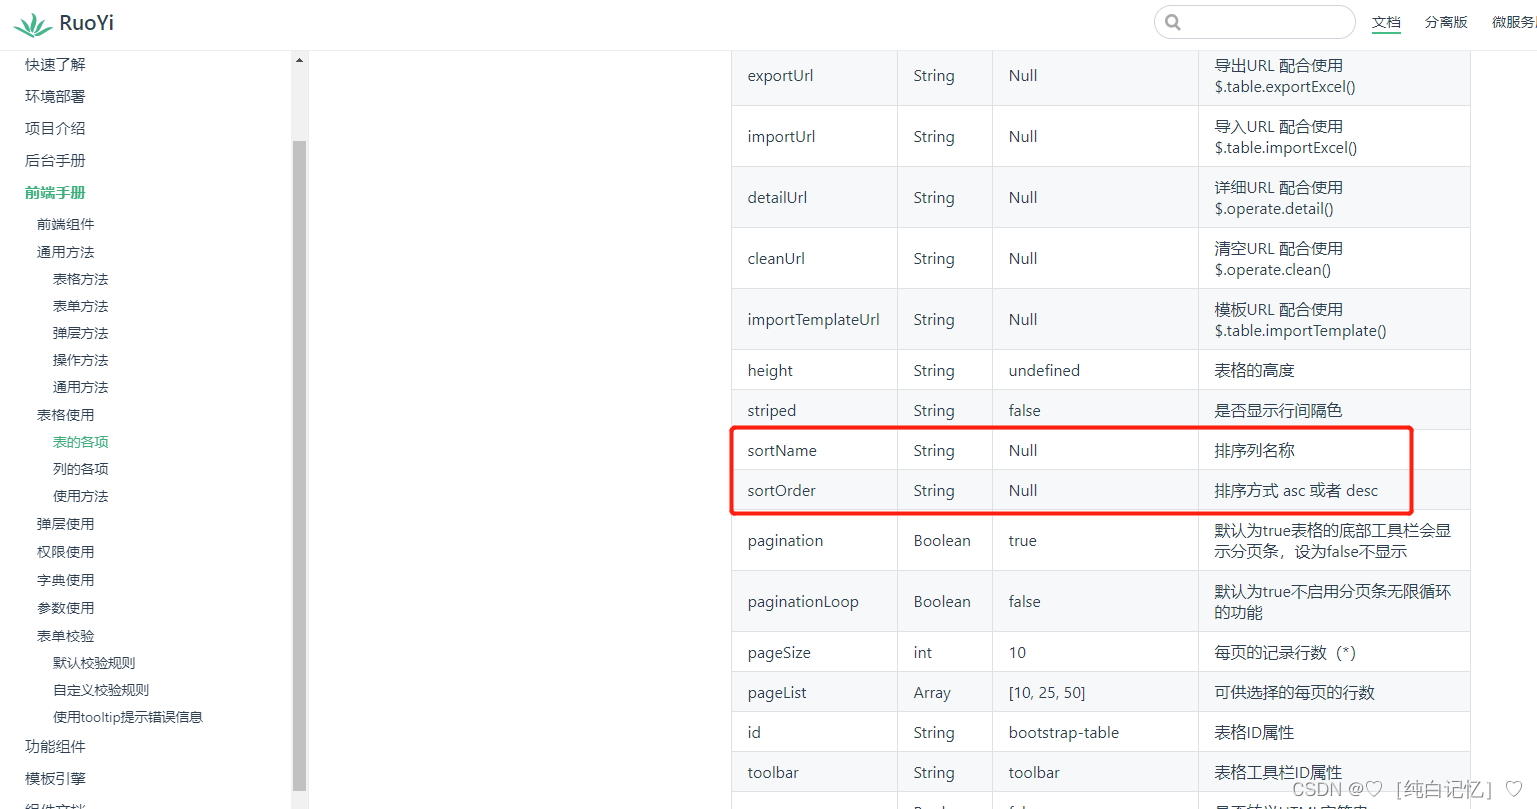1537x809 pixels.
Task: Click the height parameter cell
Action: pos(814,370)
